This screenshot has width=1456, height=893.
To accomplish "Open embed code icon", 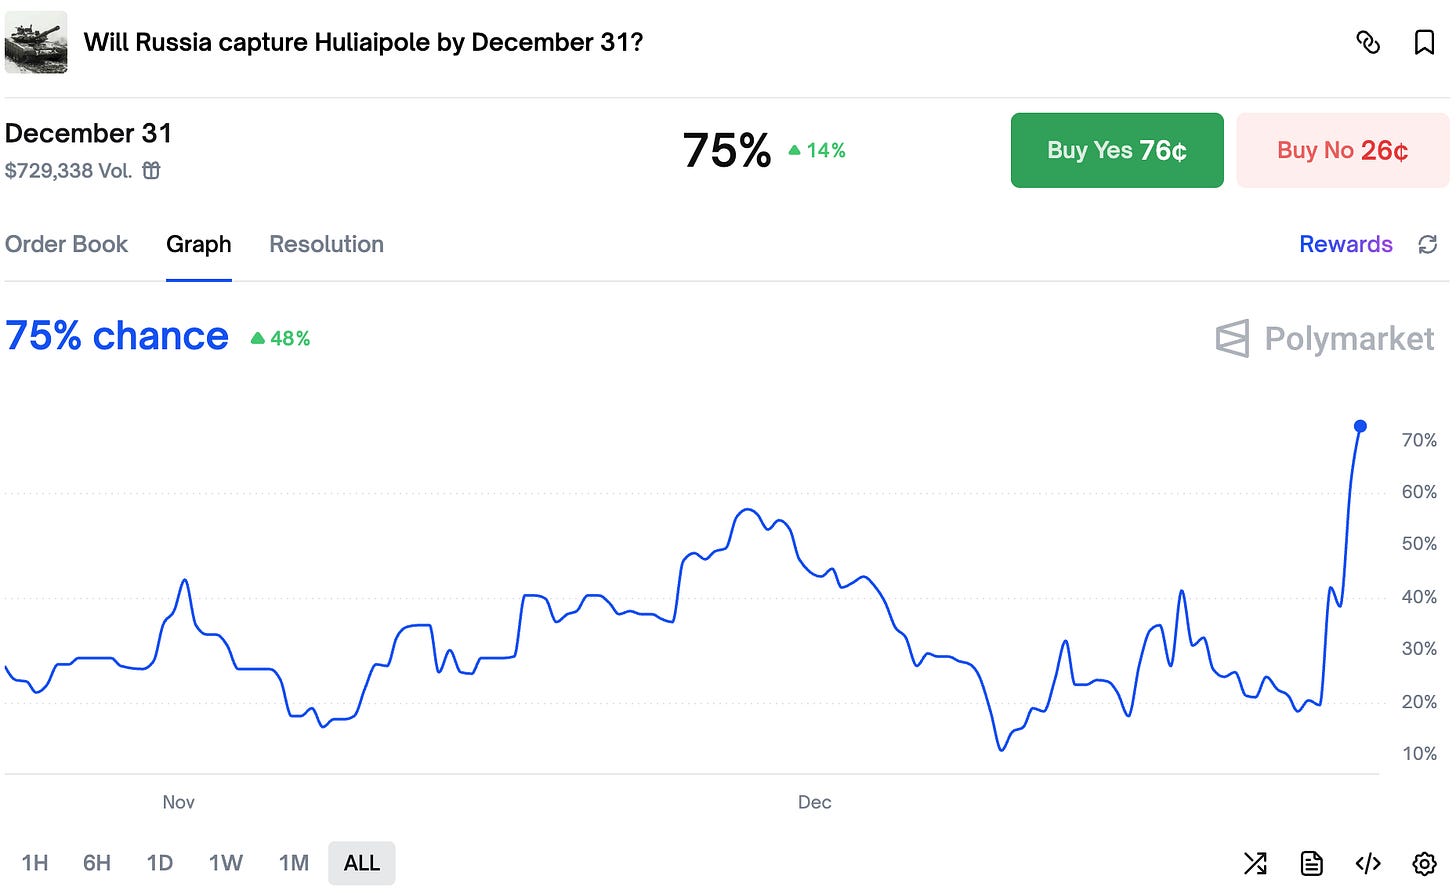I will 1368,863.
